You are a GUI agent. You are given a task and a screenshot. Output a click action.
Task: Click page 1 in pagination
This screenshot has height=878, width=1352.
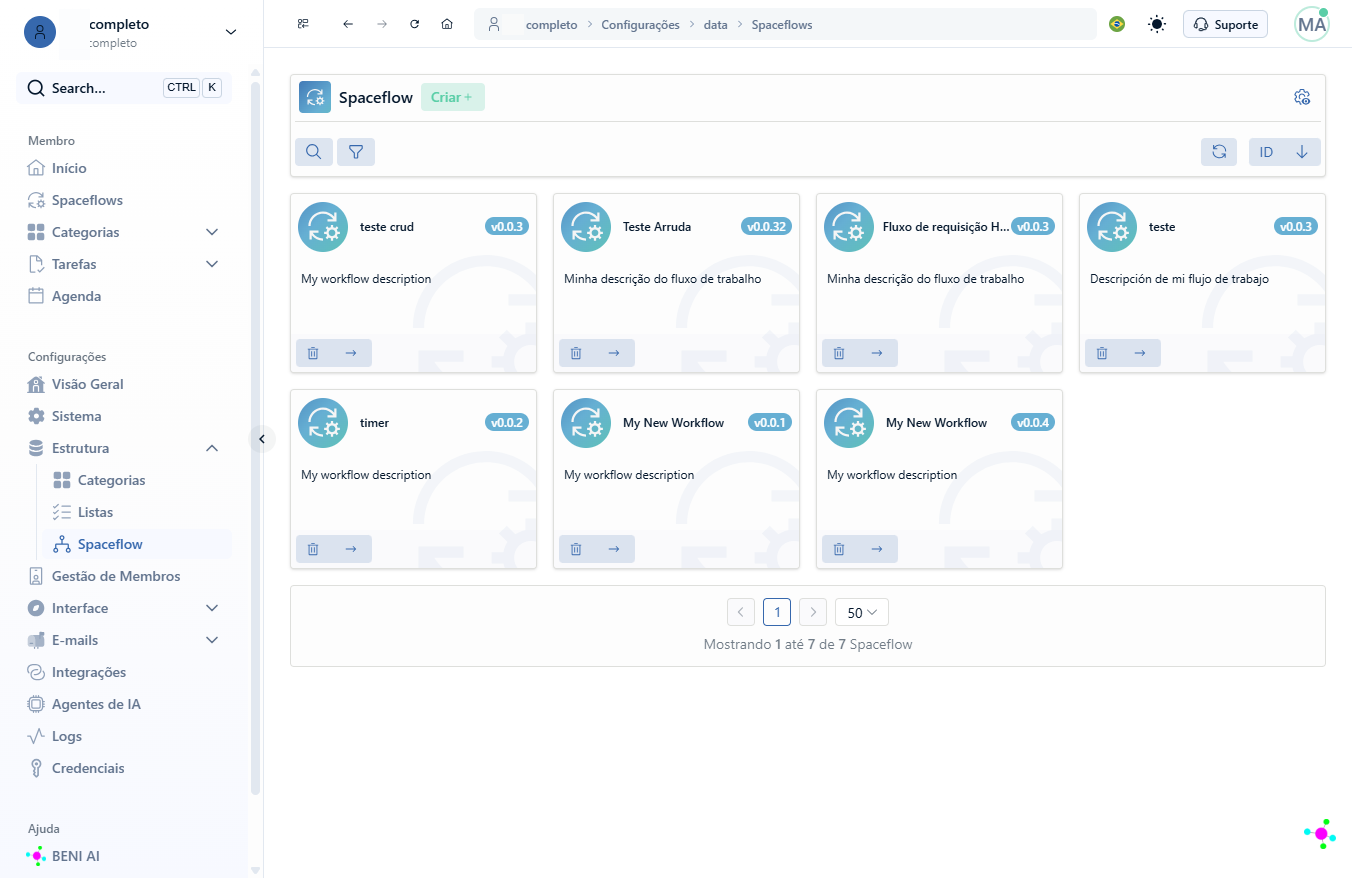click(x=777, y=612)
